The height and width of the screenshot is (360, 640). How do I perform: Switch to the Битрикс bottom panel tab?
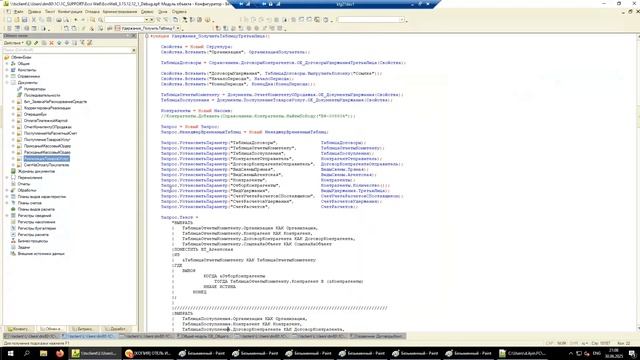point(84,329)
